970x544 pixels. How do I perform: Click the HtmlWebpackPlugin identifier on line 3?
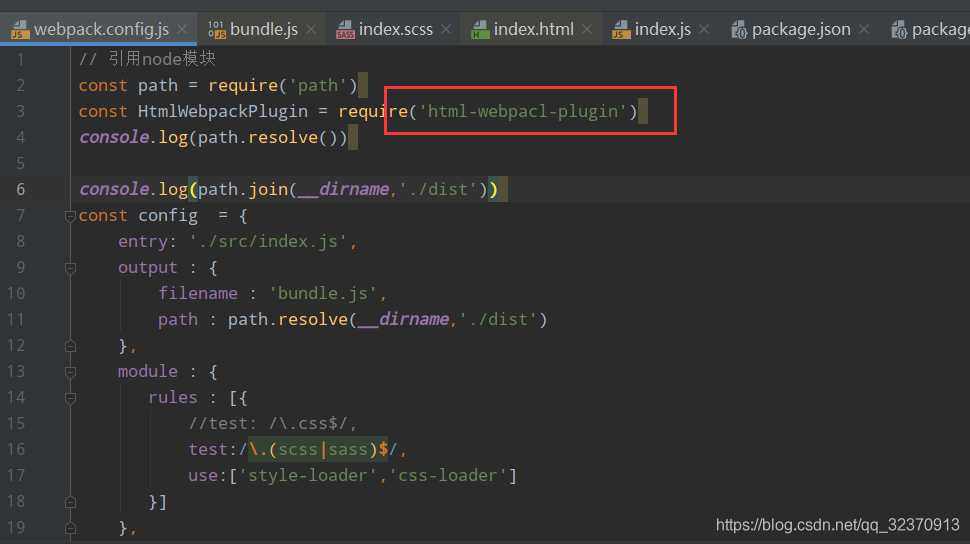223,111
